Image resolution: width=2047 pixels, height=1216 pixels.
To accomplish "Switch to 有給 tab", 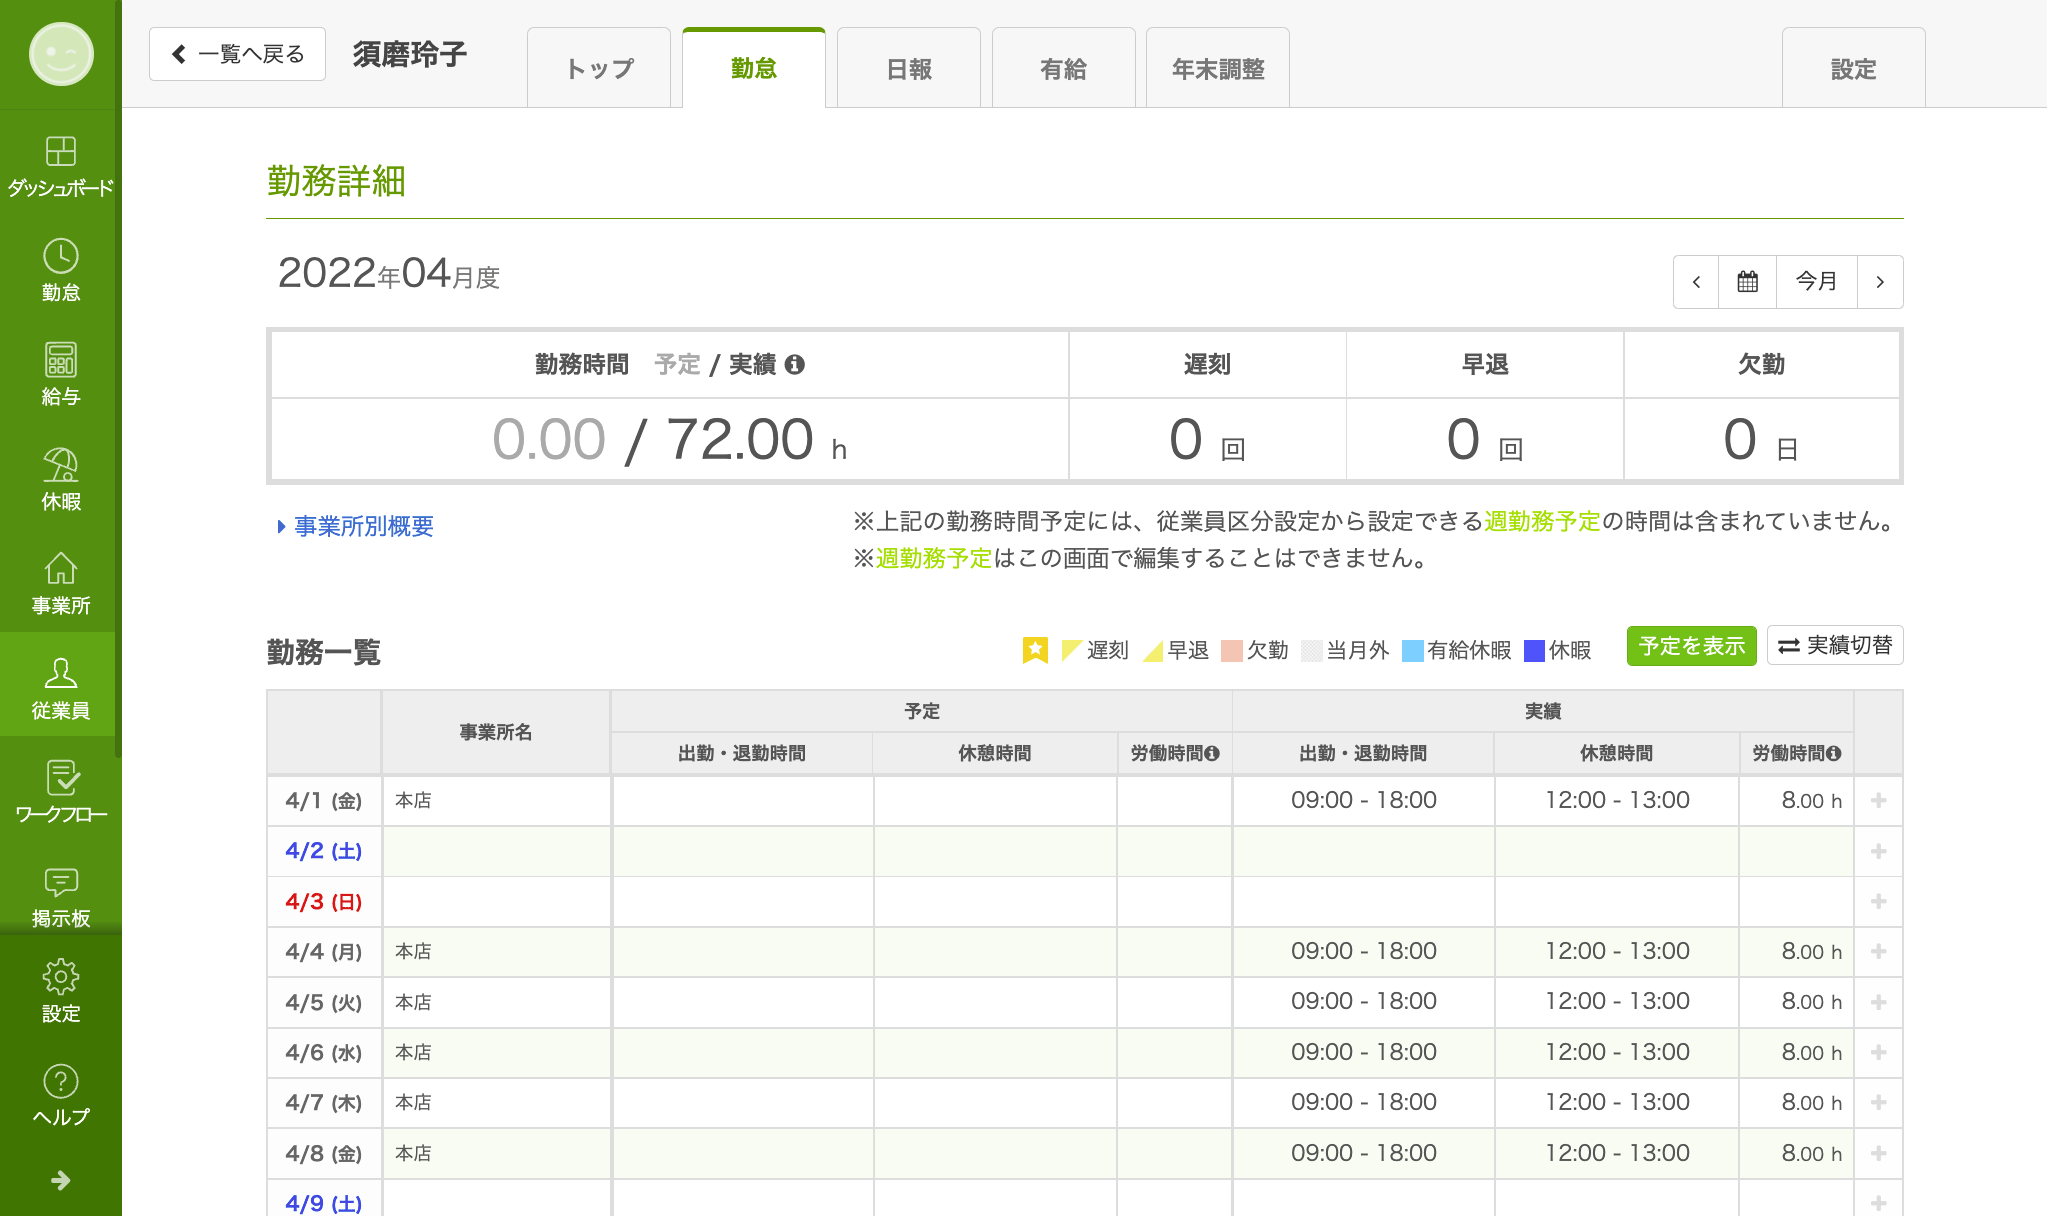I will pyautogui.click(x=1063, y=68).
